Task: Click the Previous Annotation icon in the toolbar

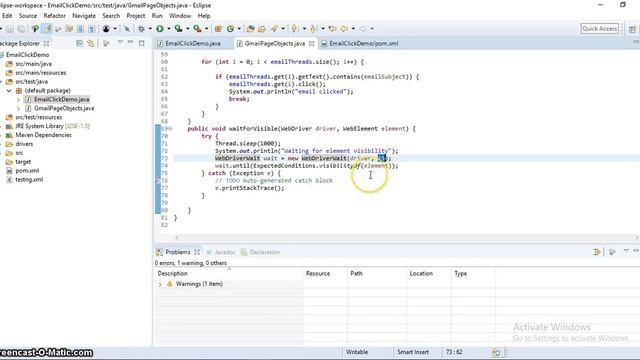Action: point(313,29)
